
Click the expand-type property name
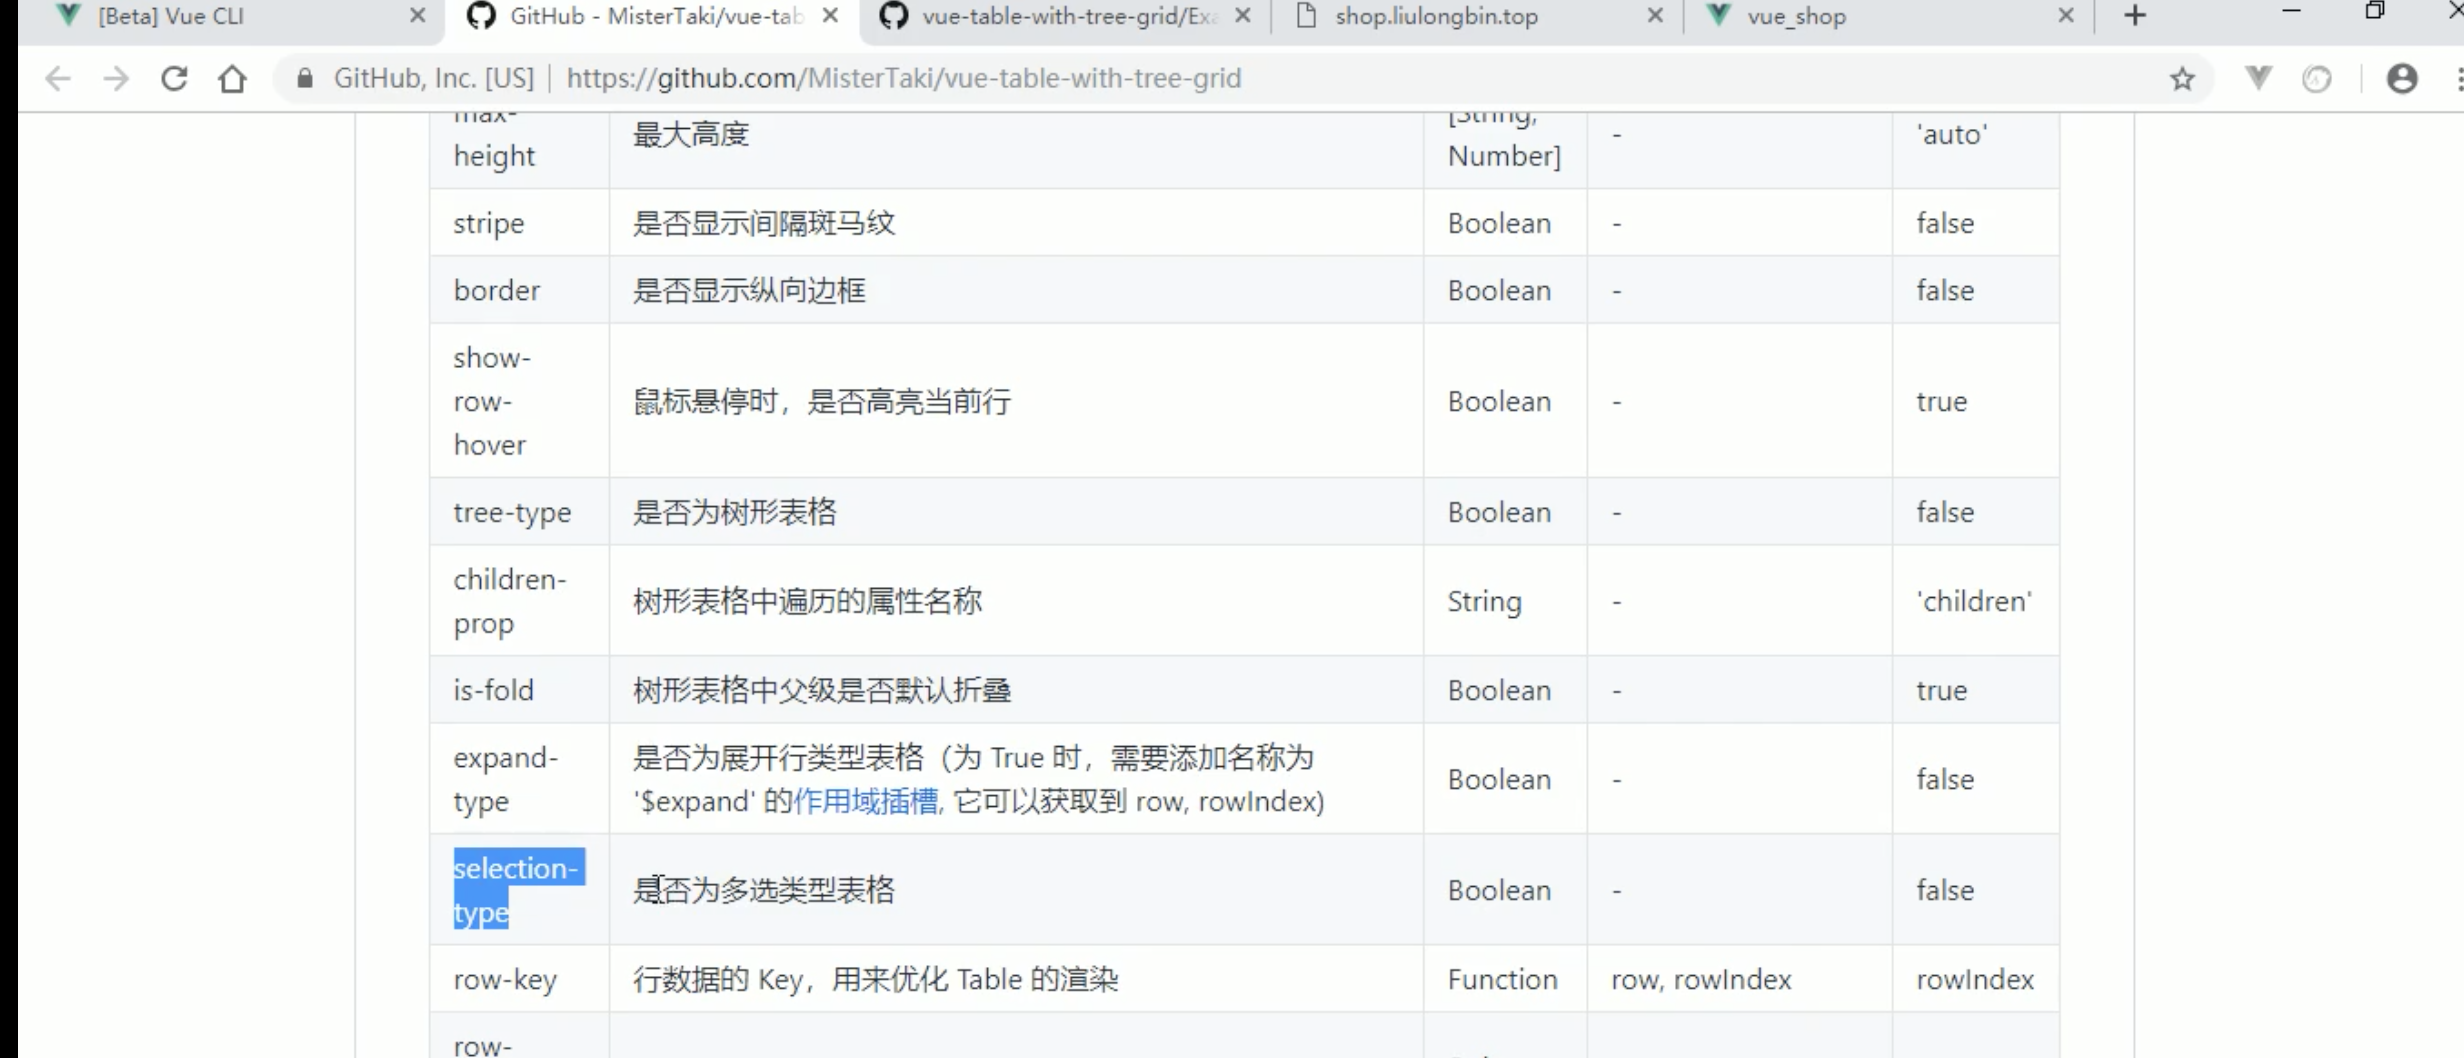click(x=505, y=779)
